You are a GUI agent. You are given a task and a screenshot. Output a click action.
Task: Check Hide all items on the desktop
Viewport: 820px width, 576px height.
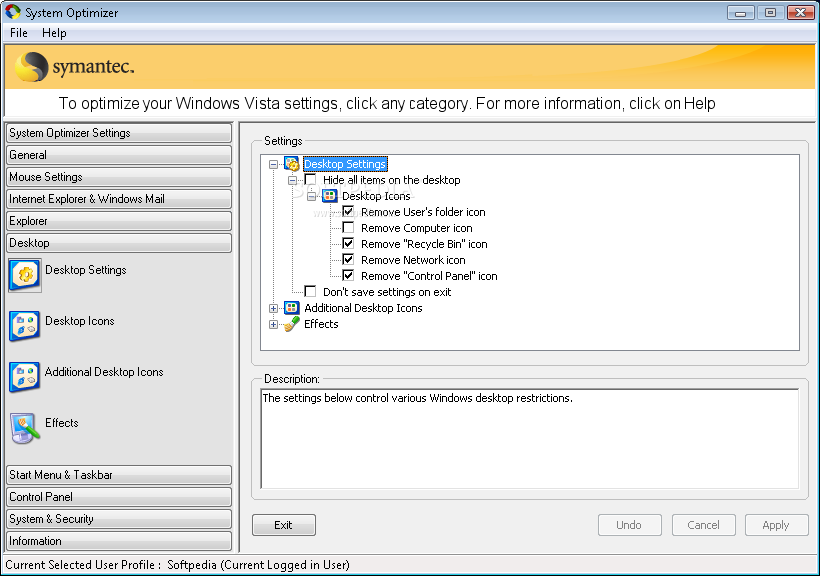pos(310,180)
